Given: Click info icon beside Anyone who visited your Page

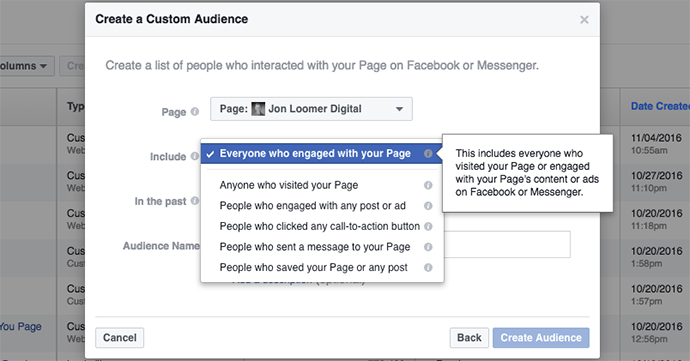Looking at the screenshot, I should (428, 185).
